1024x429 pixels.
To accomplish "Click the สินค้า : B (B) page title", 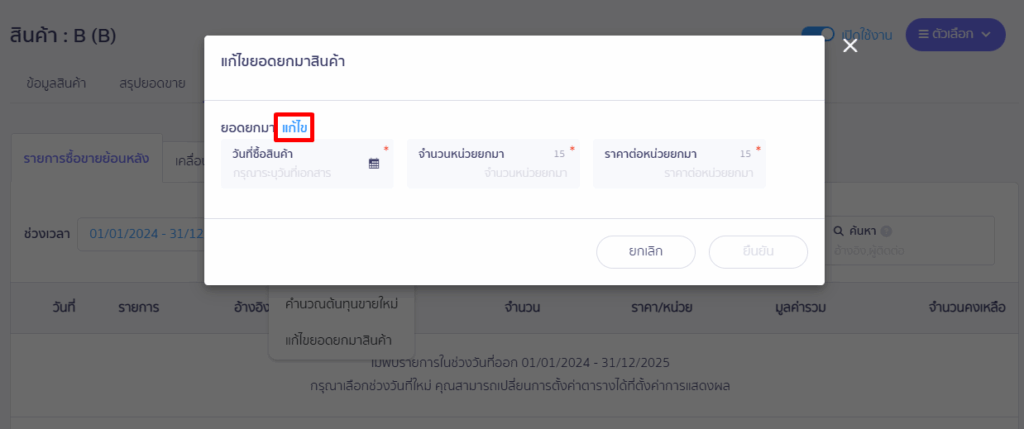I will click(x=63, y=36).
